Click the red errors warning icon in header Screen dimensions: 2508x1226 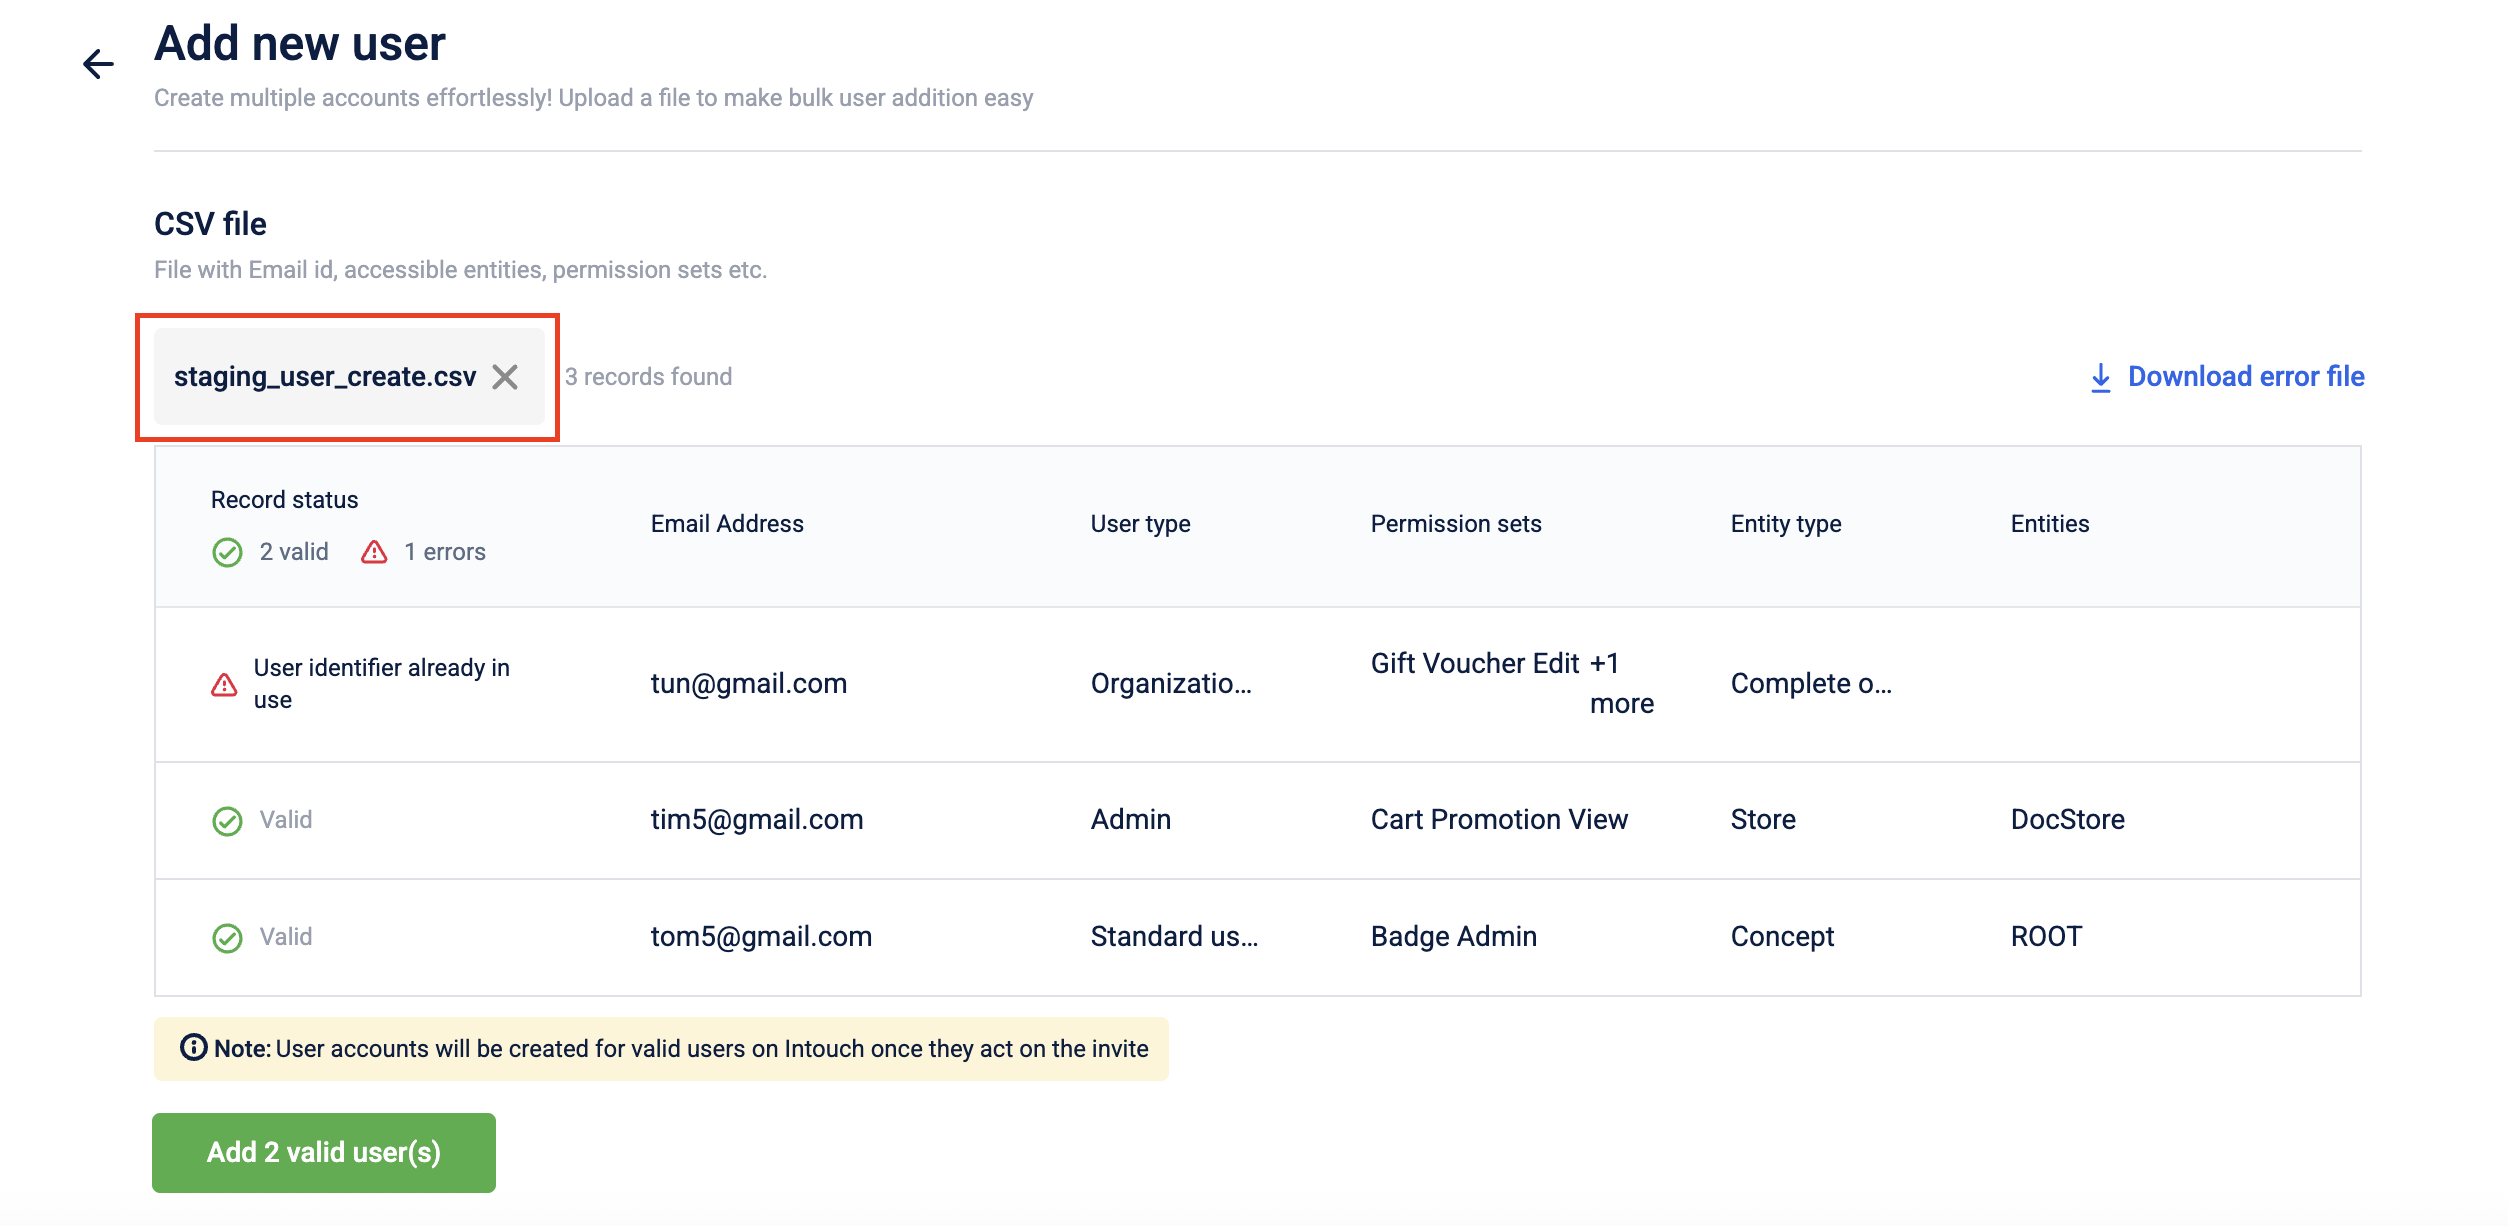pyautogui.click(x=374, y=552)
